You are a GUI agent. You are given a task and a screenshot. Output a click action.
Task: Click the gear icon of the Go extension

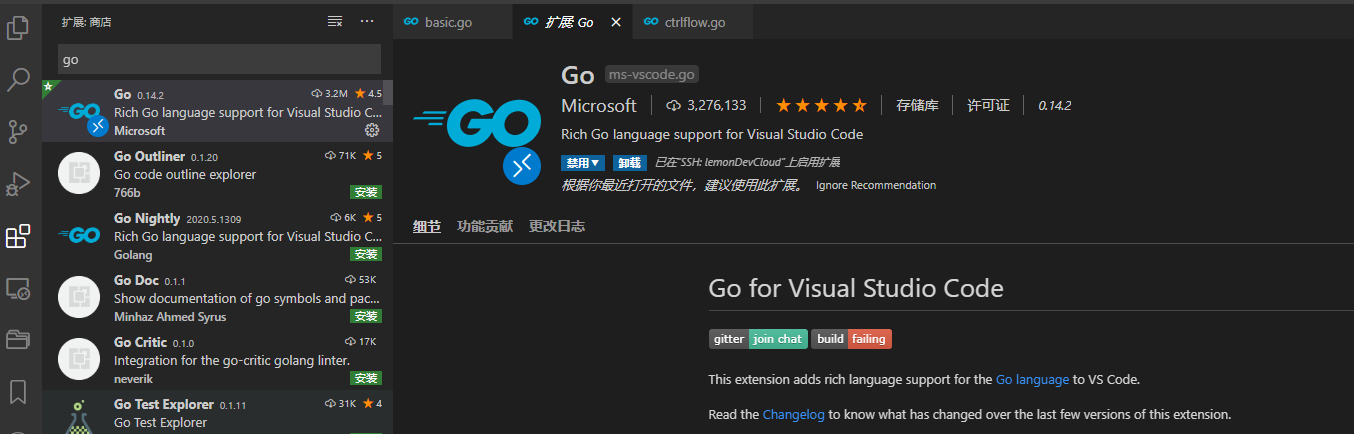coord(372,130)
